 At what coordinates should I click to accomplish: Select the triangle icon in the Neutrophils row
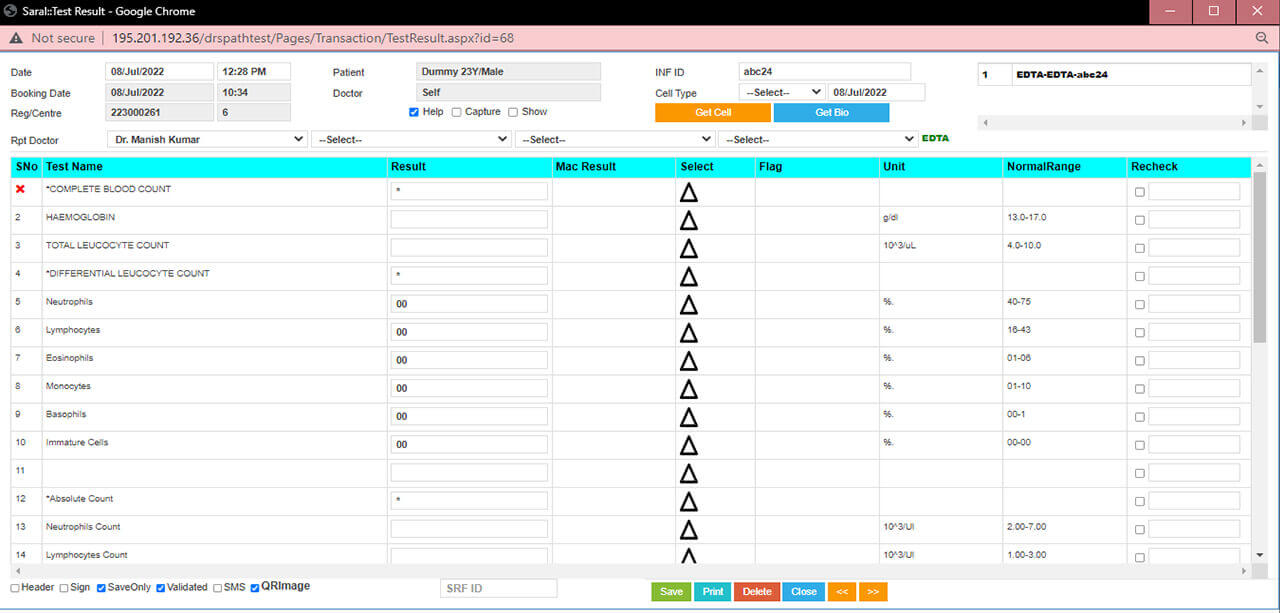click(x=688, y=304)
